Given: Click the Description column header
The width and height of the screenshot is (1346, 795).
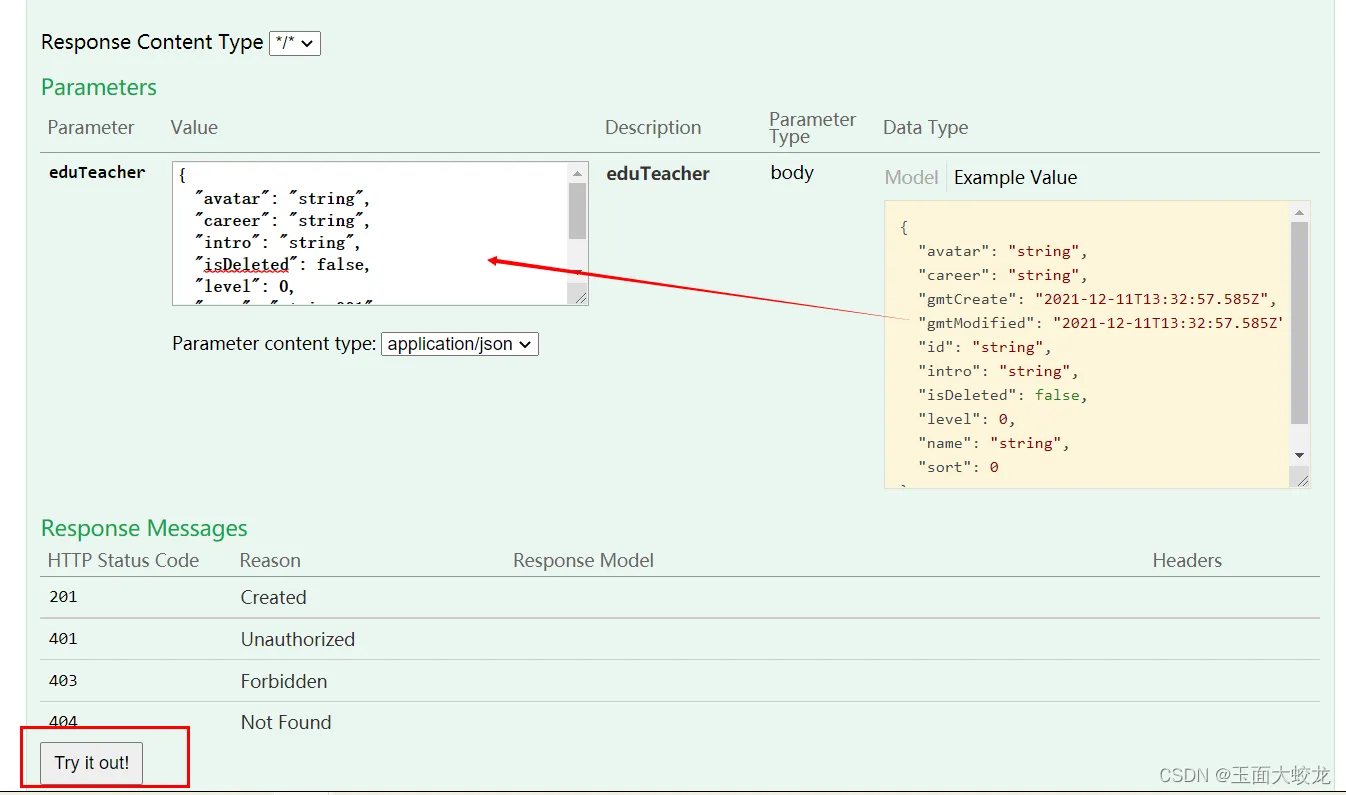Looking at the screenshot, I should click(x=653, y=128).
